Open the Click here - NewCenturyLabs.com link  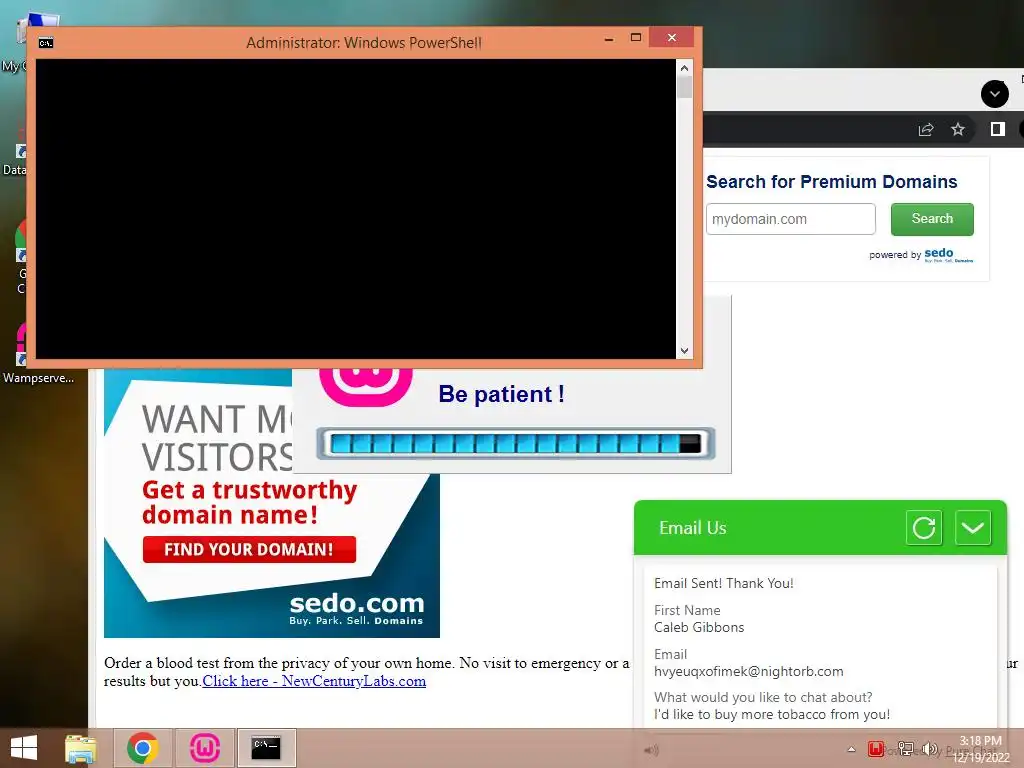(314, 680)
